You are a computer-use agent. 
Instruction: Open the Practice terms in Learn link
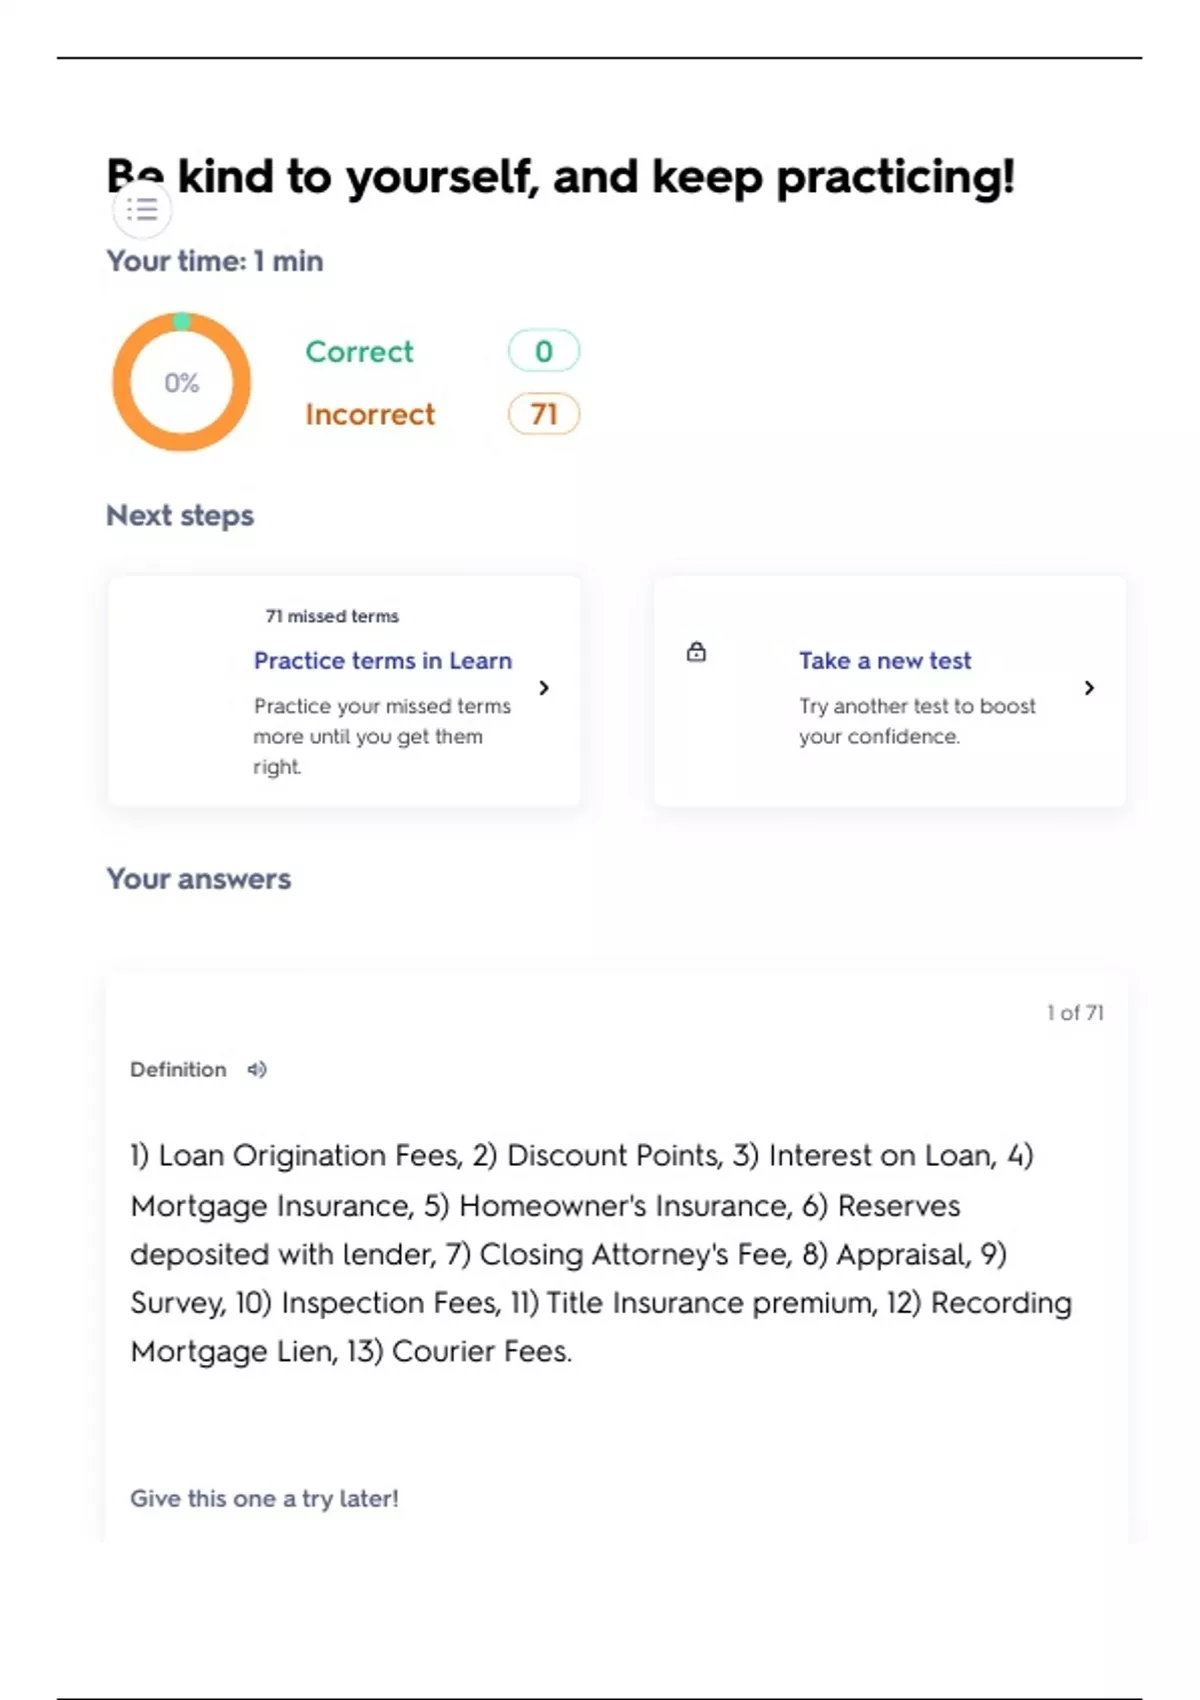[x=382, y=661]
